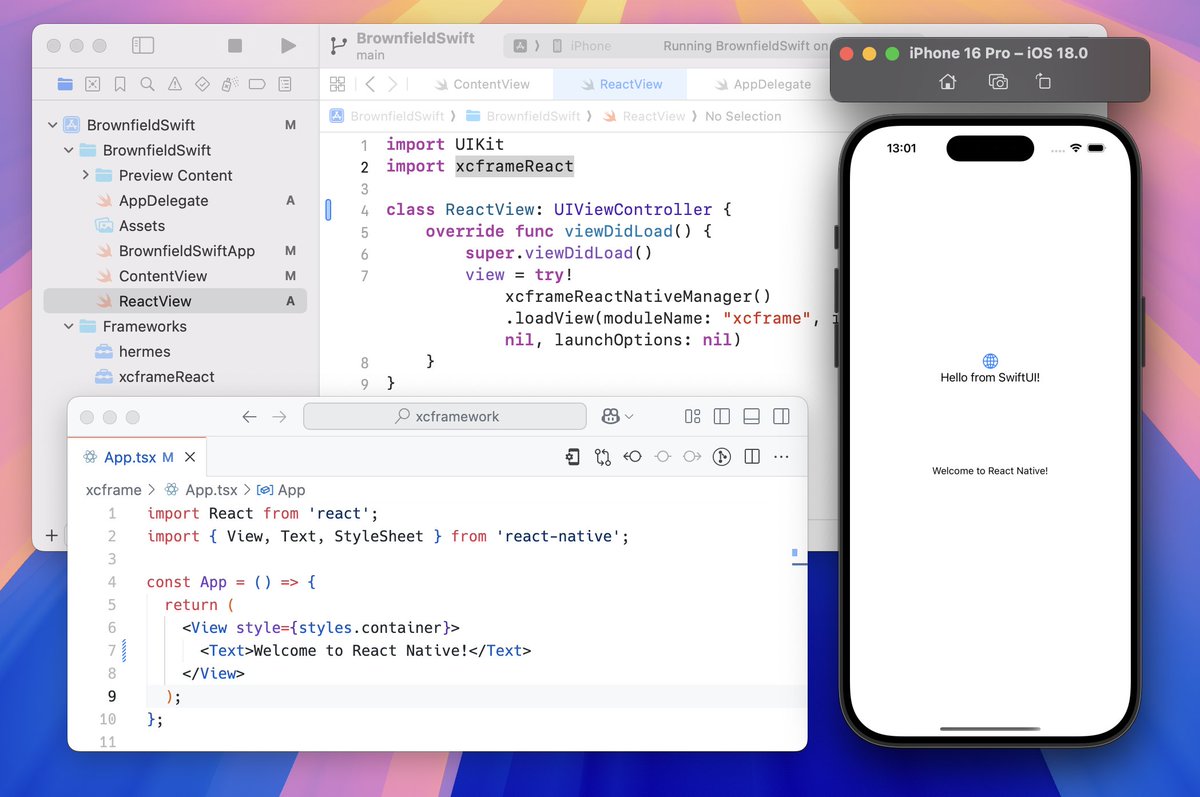1200x797 pixels.
Task: Toggle the Xcode navigator sidebar
Action: point(143,46)
